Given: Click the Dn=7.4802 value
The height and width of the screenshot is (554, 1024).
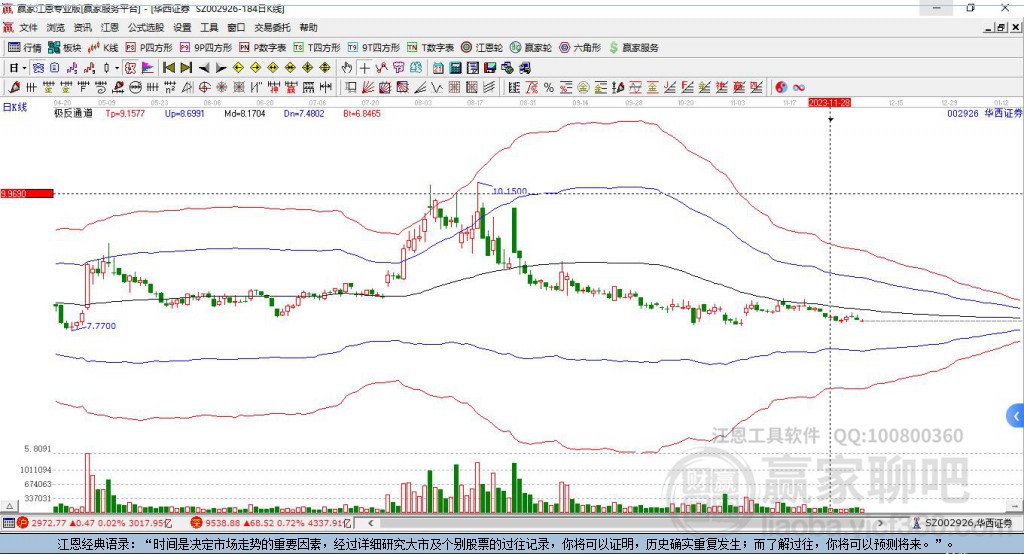Looking at the screenshot, I should point(304,113).
